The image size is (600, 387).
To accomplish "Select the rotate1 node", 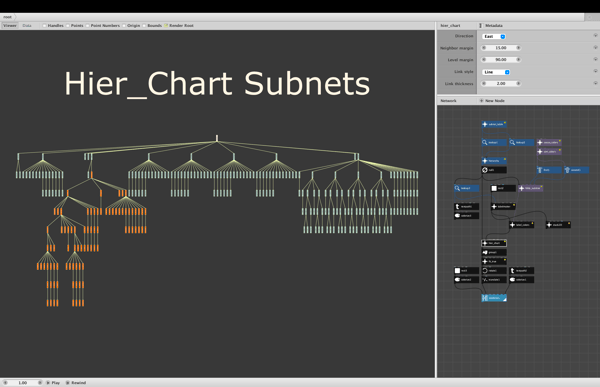I will point(494,271).
